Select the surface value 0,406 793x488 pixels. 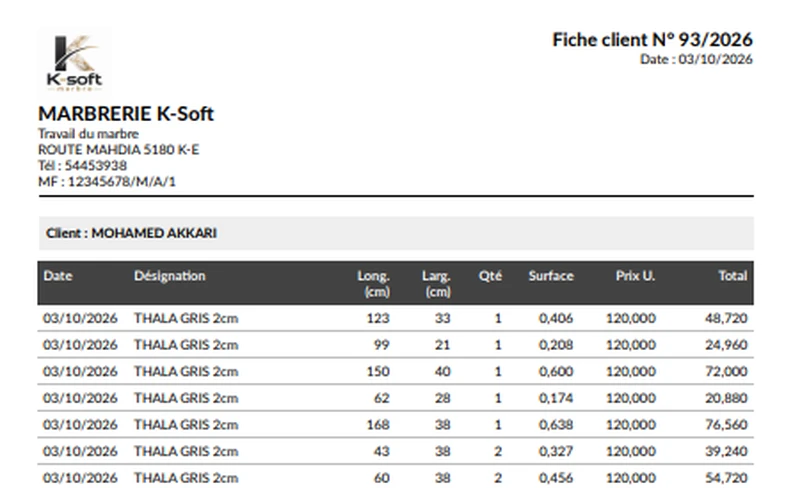(x=556, y=319)
